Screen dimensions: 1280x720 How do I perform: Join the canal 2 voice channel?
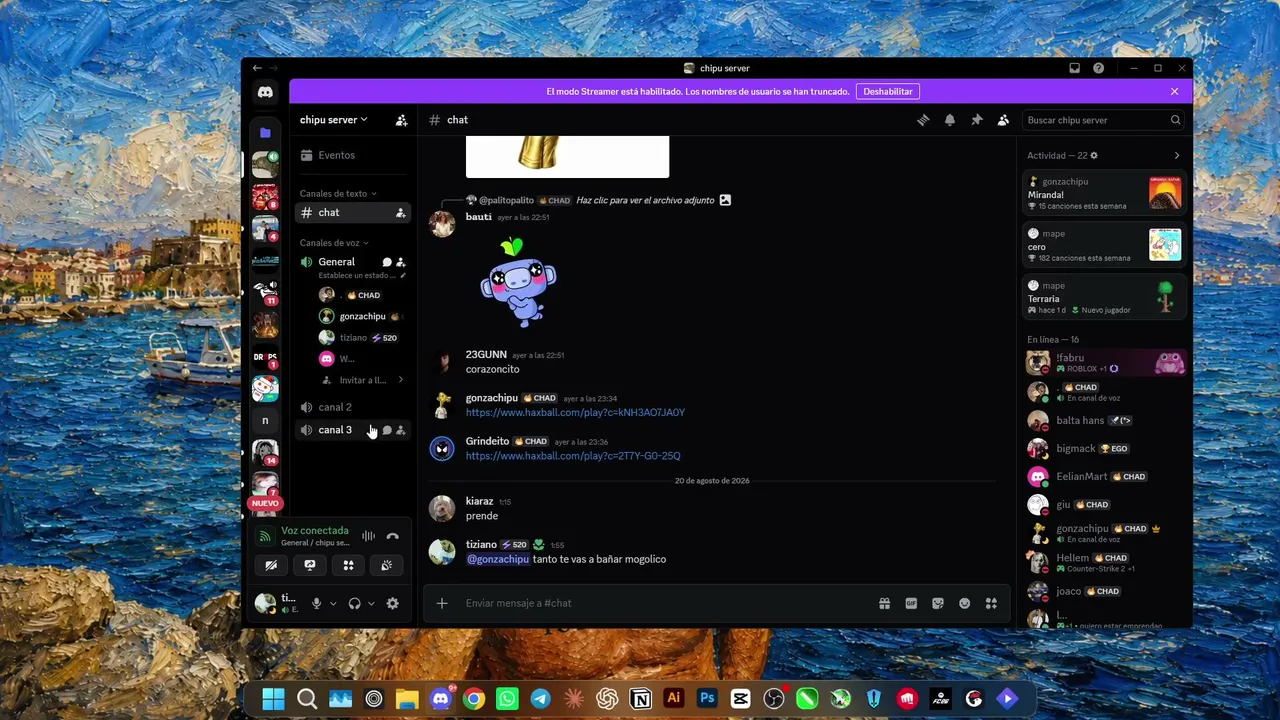[x=352, y=407]
